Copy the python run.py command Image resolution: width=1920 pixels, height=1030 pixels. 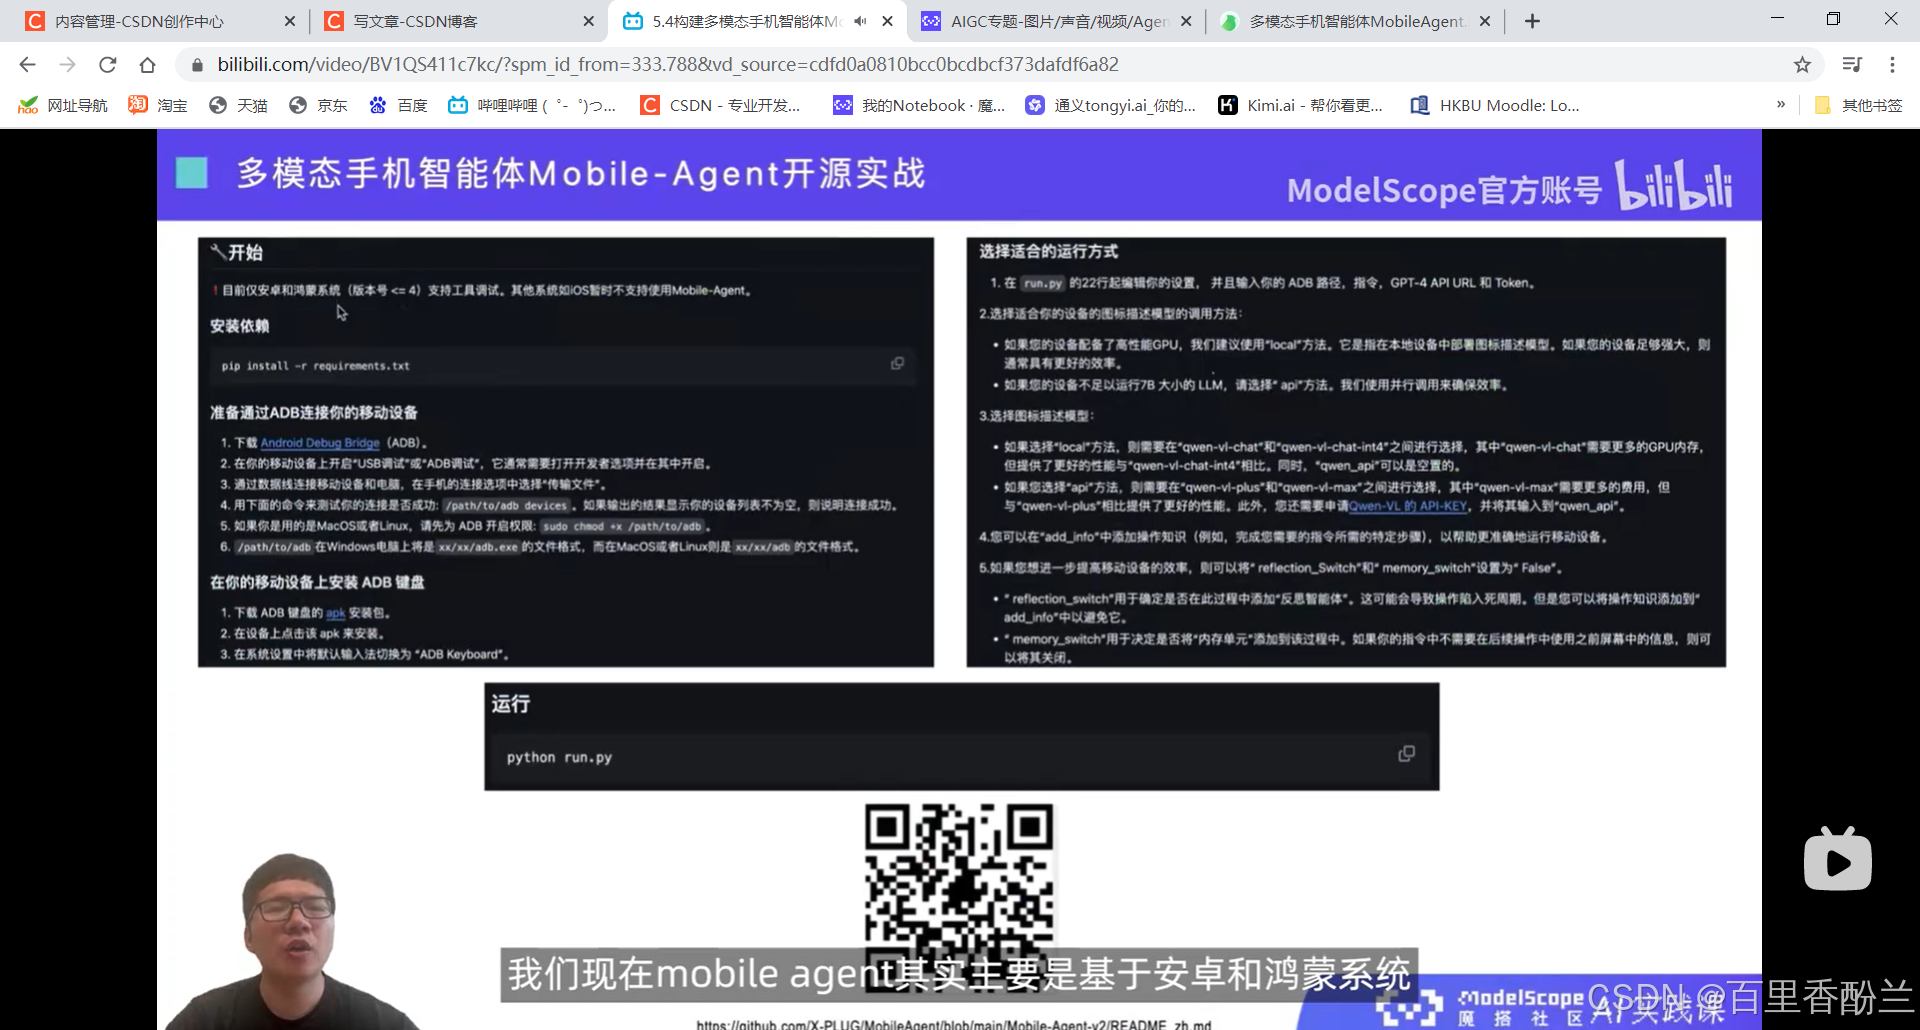1406,754
